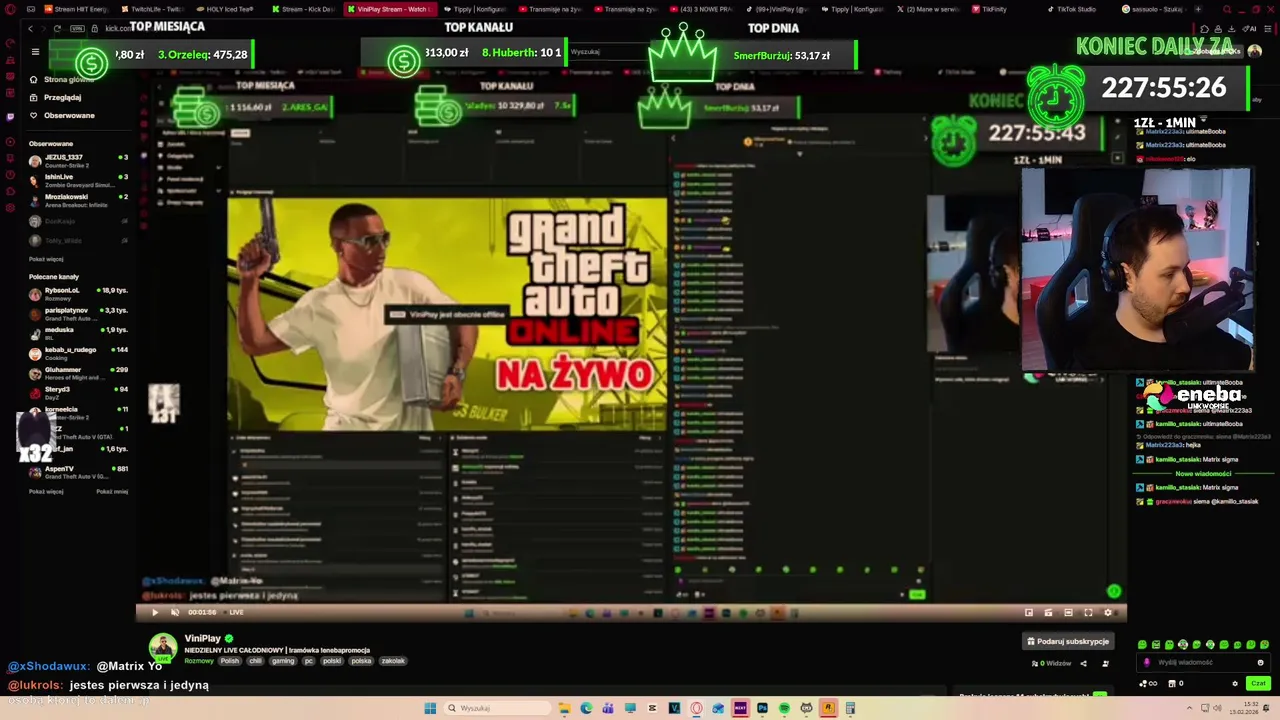Click the Windows taskbar search box
The height and width of the screenshot is (720, 1280).
coord(496,708)
